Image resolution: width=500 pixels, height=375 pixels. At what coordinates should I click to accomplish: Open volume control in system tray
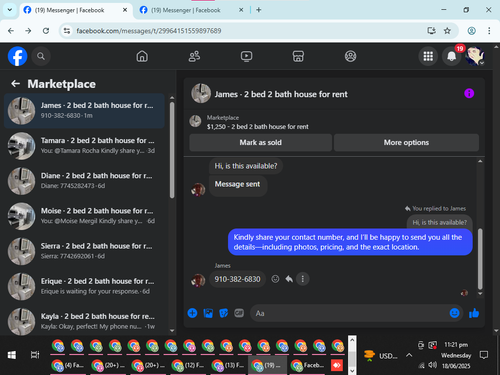pos(432,365)
